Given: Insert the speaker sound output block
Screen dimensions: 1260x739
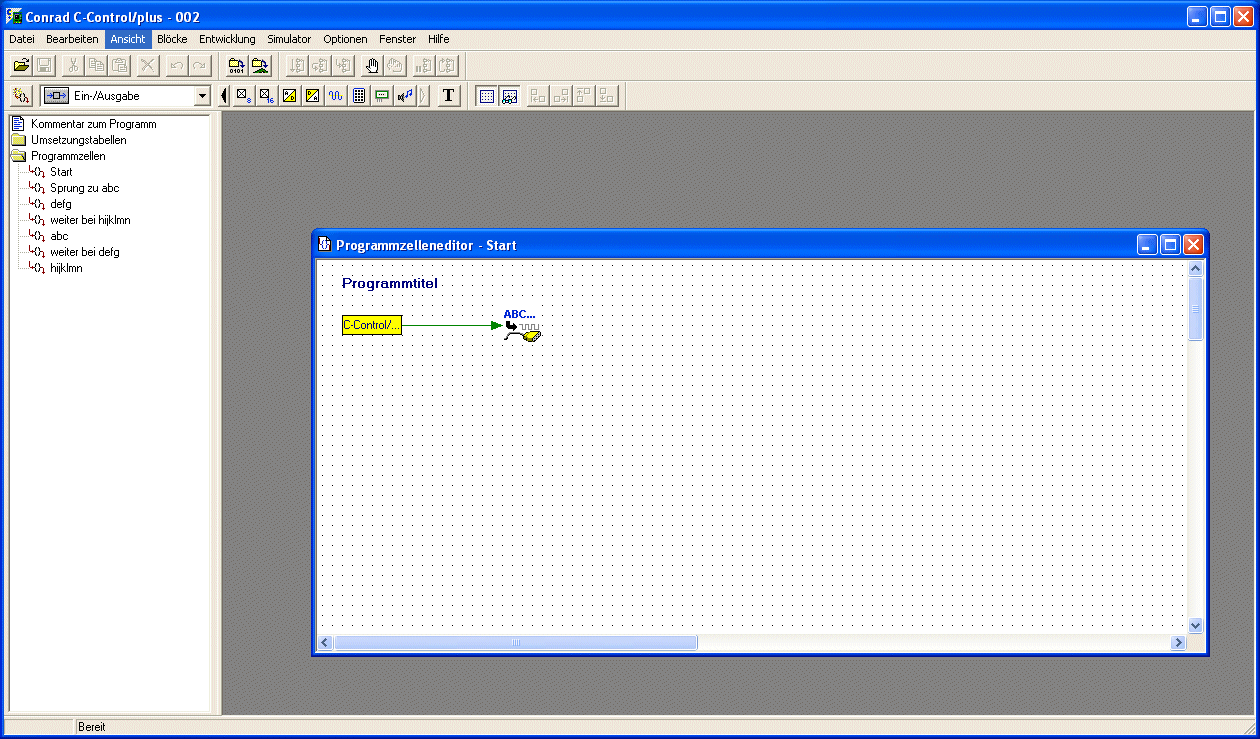Looking at the screenshot, I should [405, 96].
